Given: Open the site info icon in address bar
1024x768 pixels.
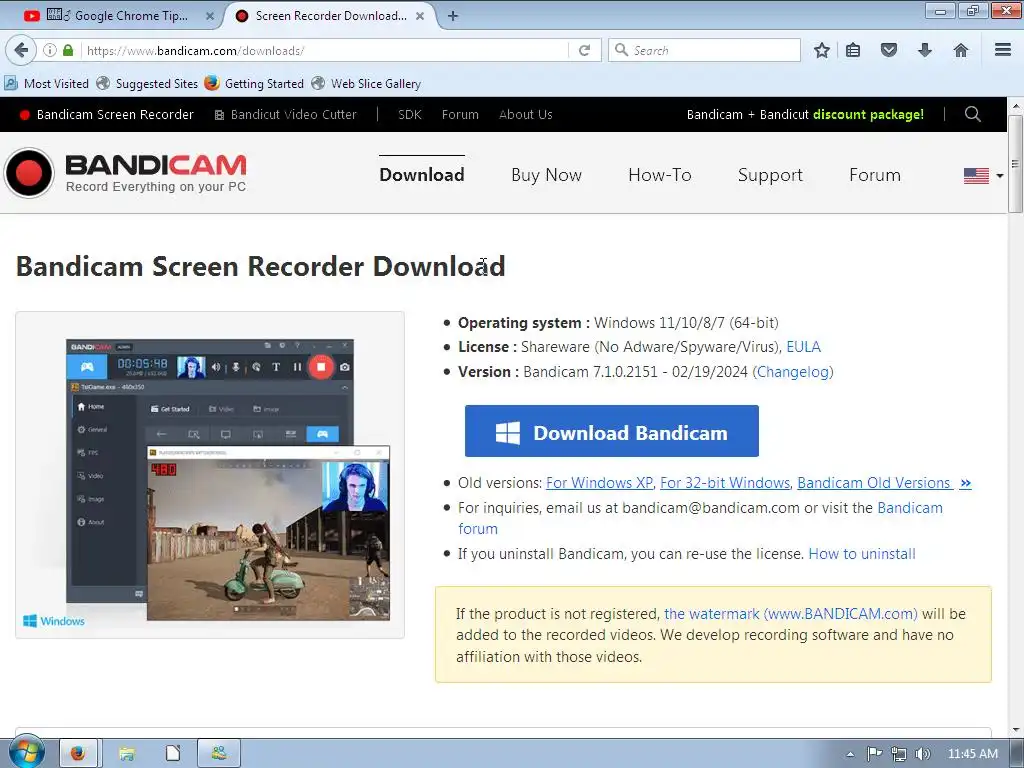Looking at the screenshot, I should tap(50, 50).
